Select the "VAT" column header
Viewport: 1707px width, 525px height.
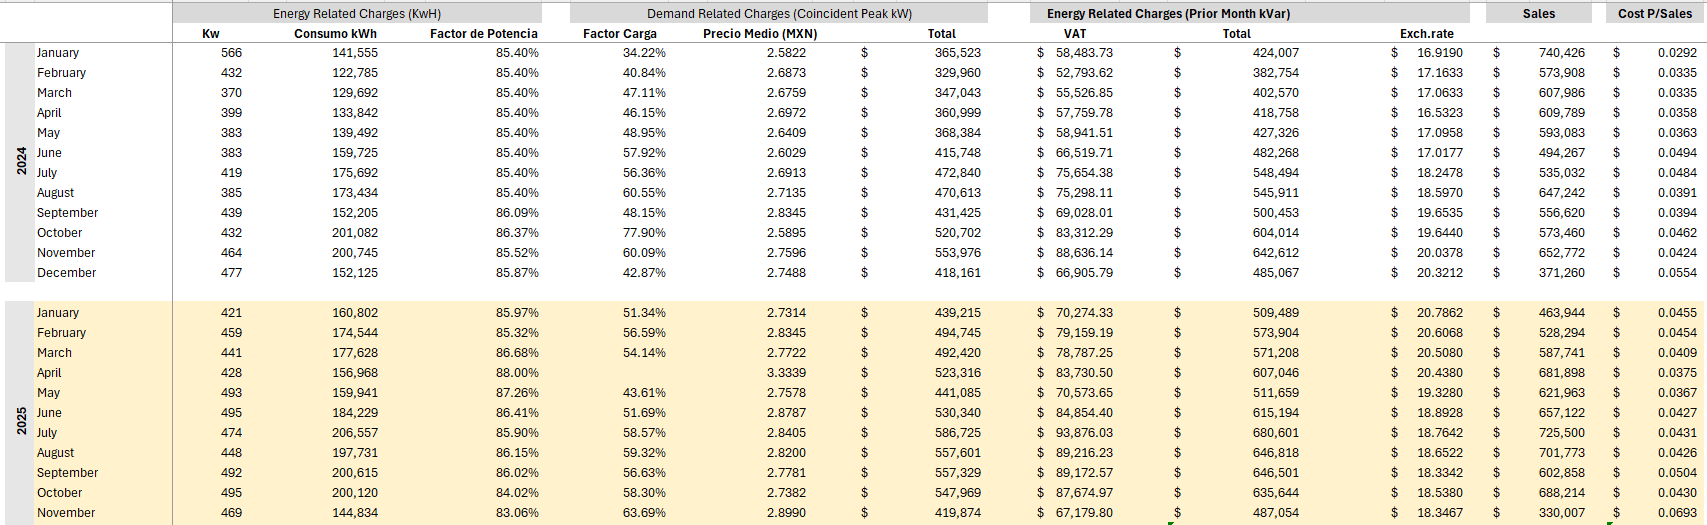point(1075,34)
